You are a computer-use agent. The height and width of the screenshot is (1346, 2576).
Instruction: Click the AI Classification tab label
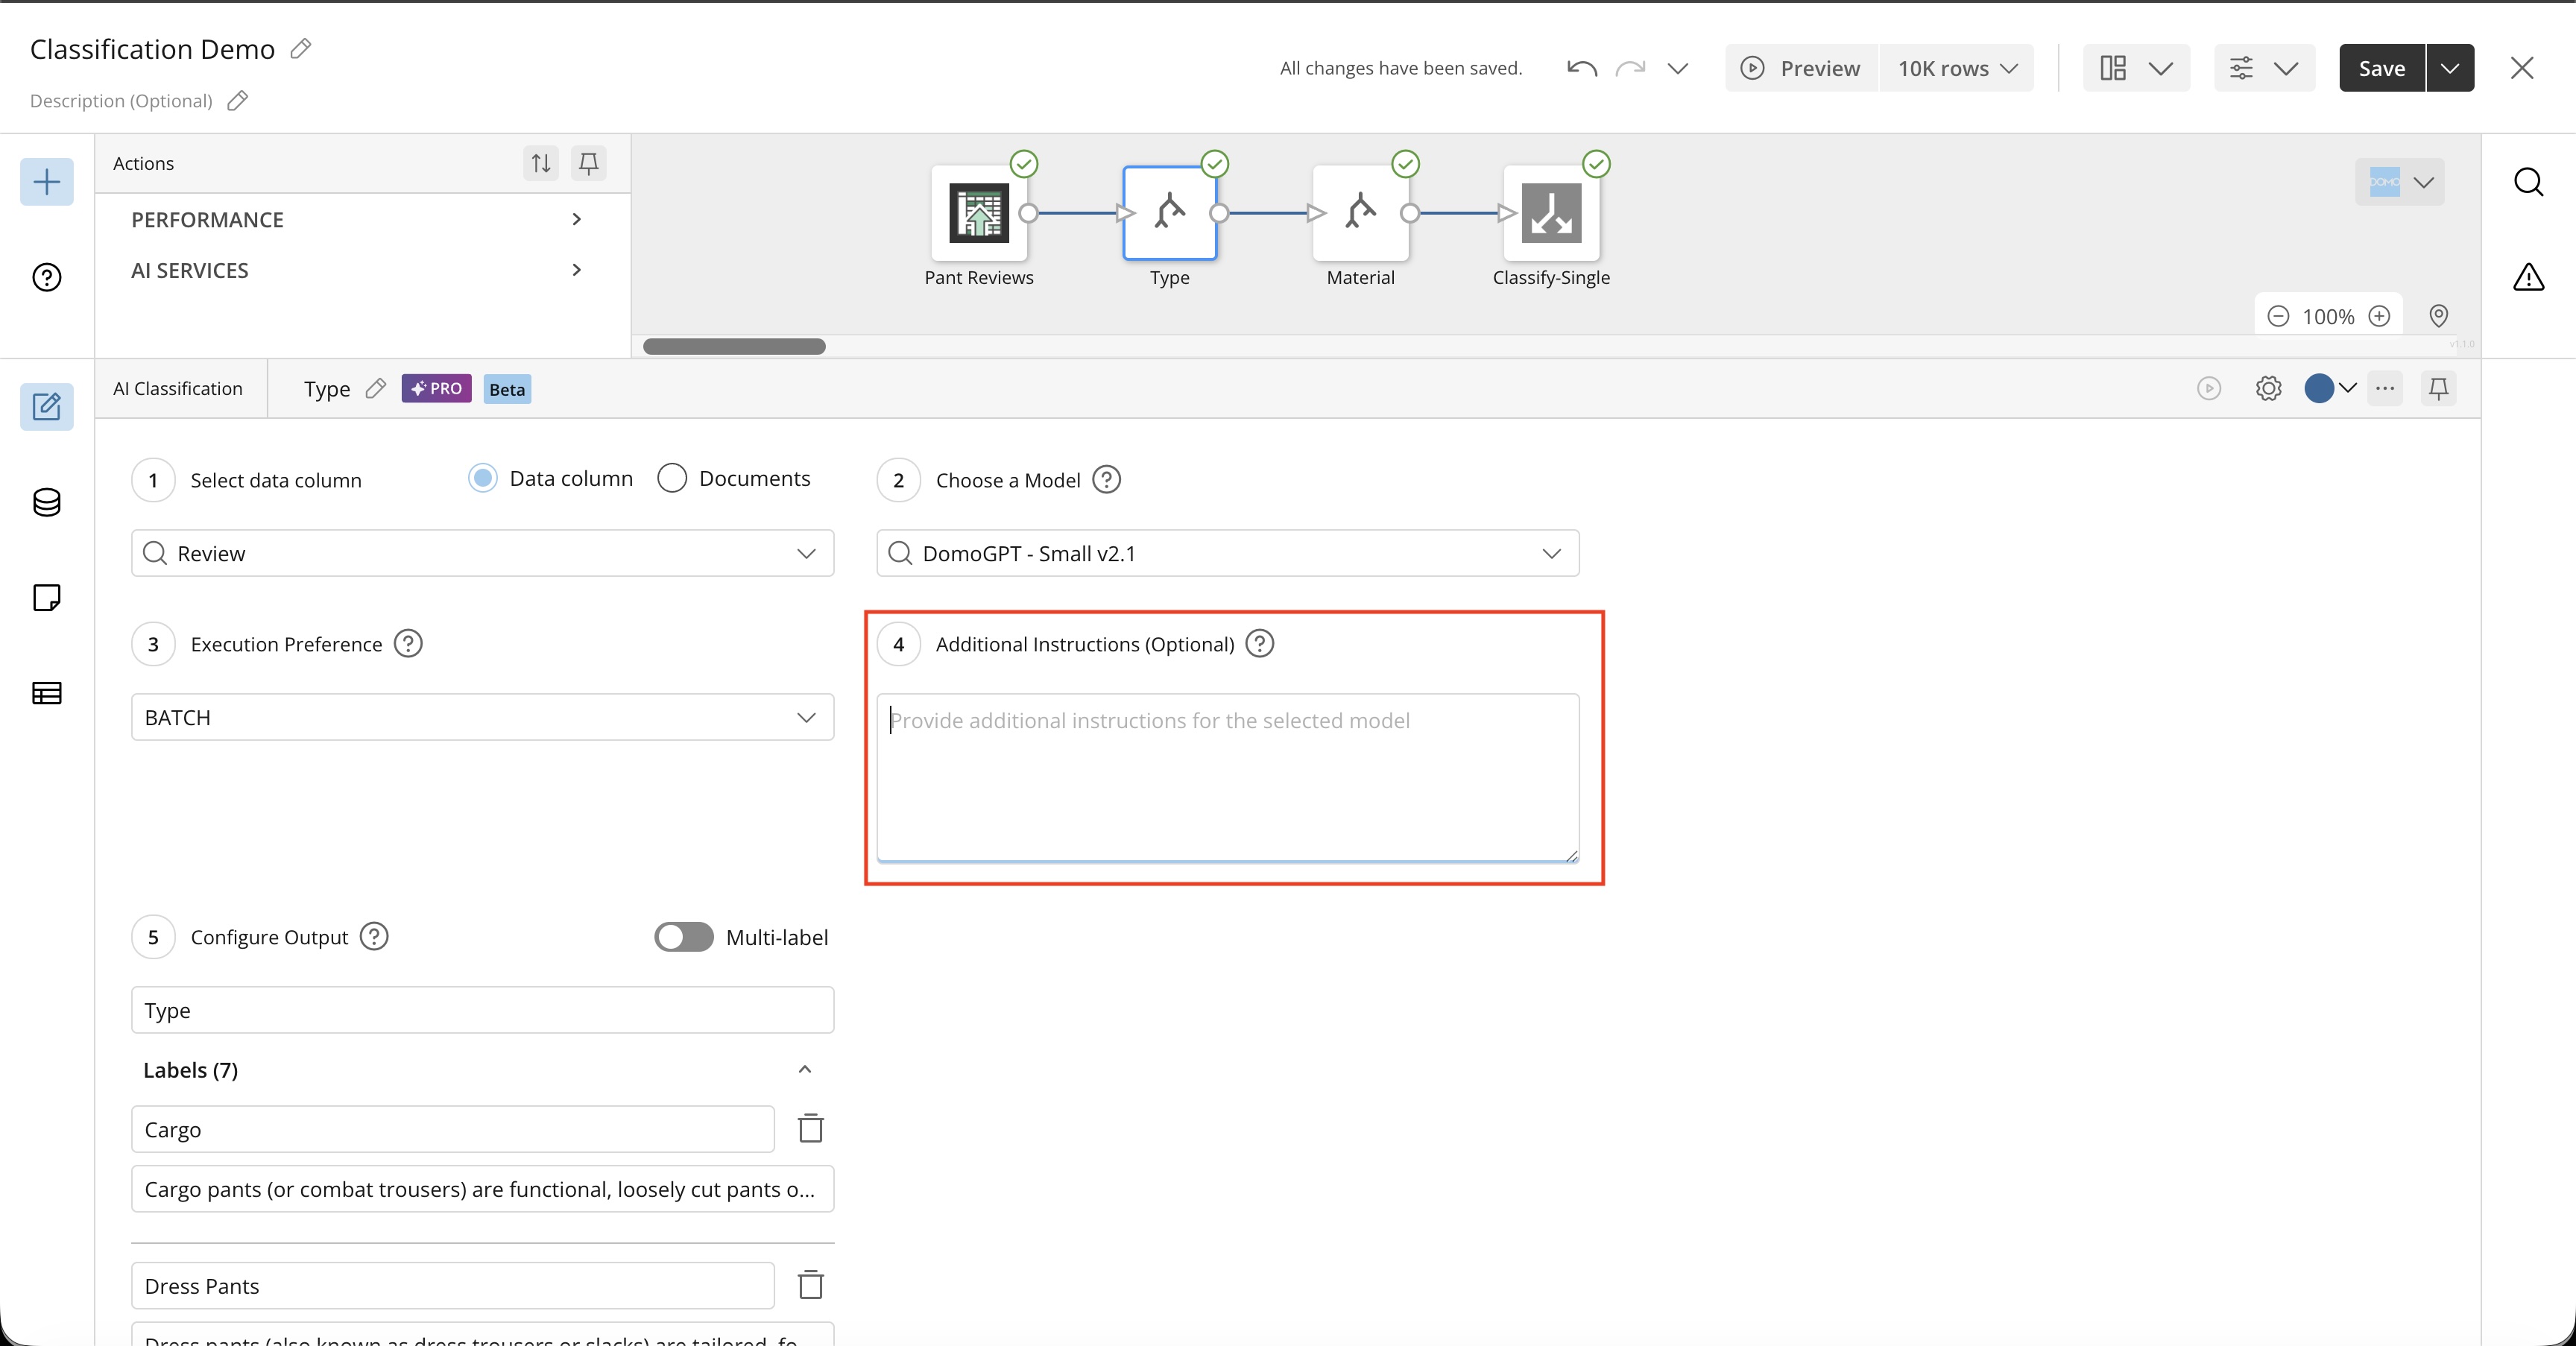178,388
